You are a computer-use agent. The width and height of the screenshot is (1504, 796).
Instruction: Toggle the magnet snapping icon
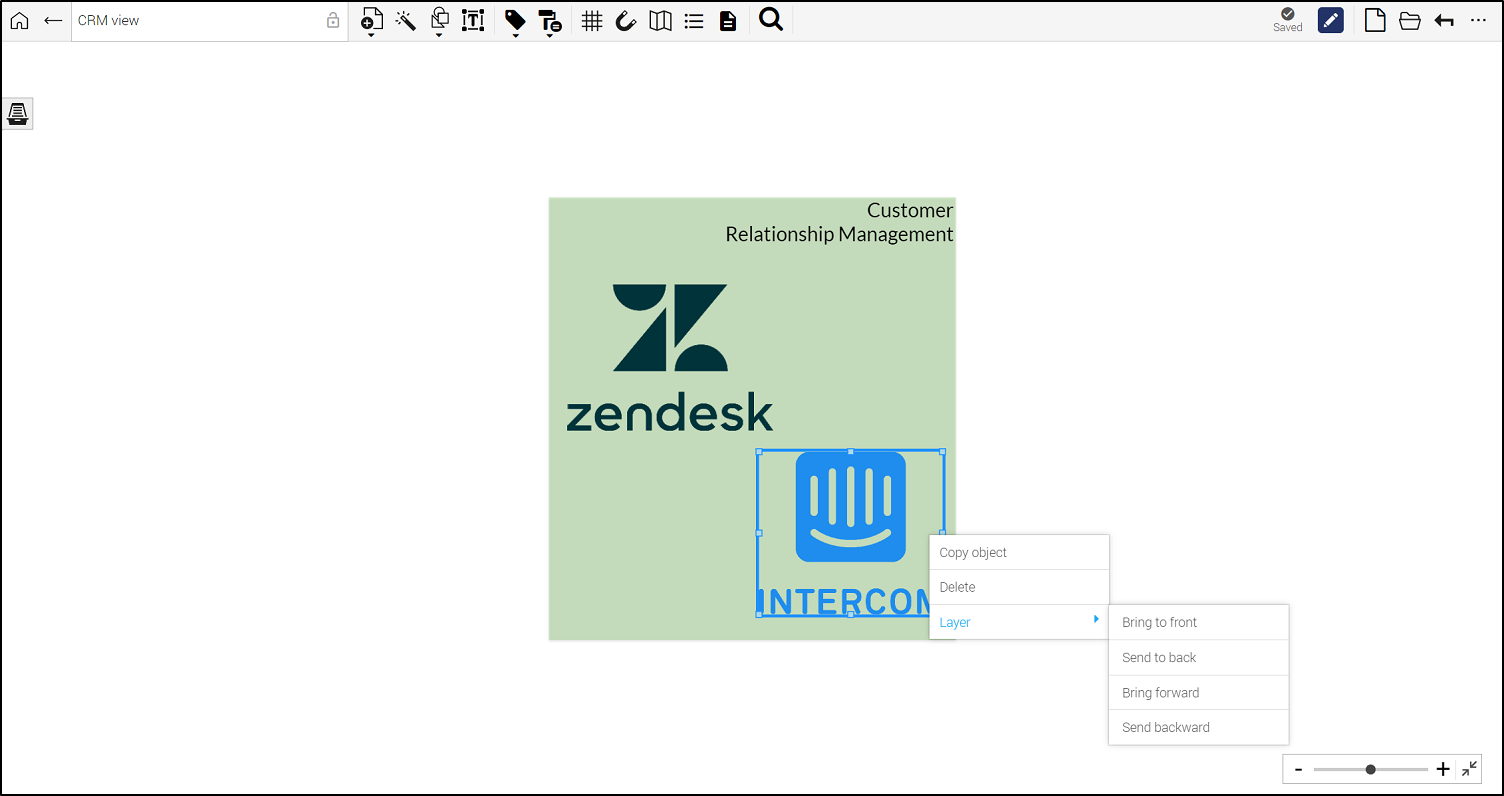point(626,20)
